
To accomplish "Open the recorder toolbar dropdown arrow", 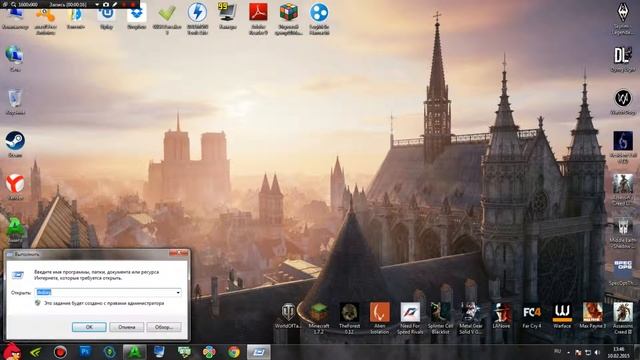I will (97, 4).
